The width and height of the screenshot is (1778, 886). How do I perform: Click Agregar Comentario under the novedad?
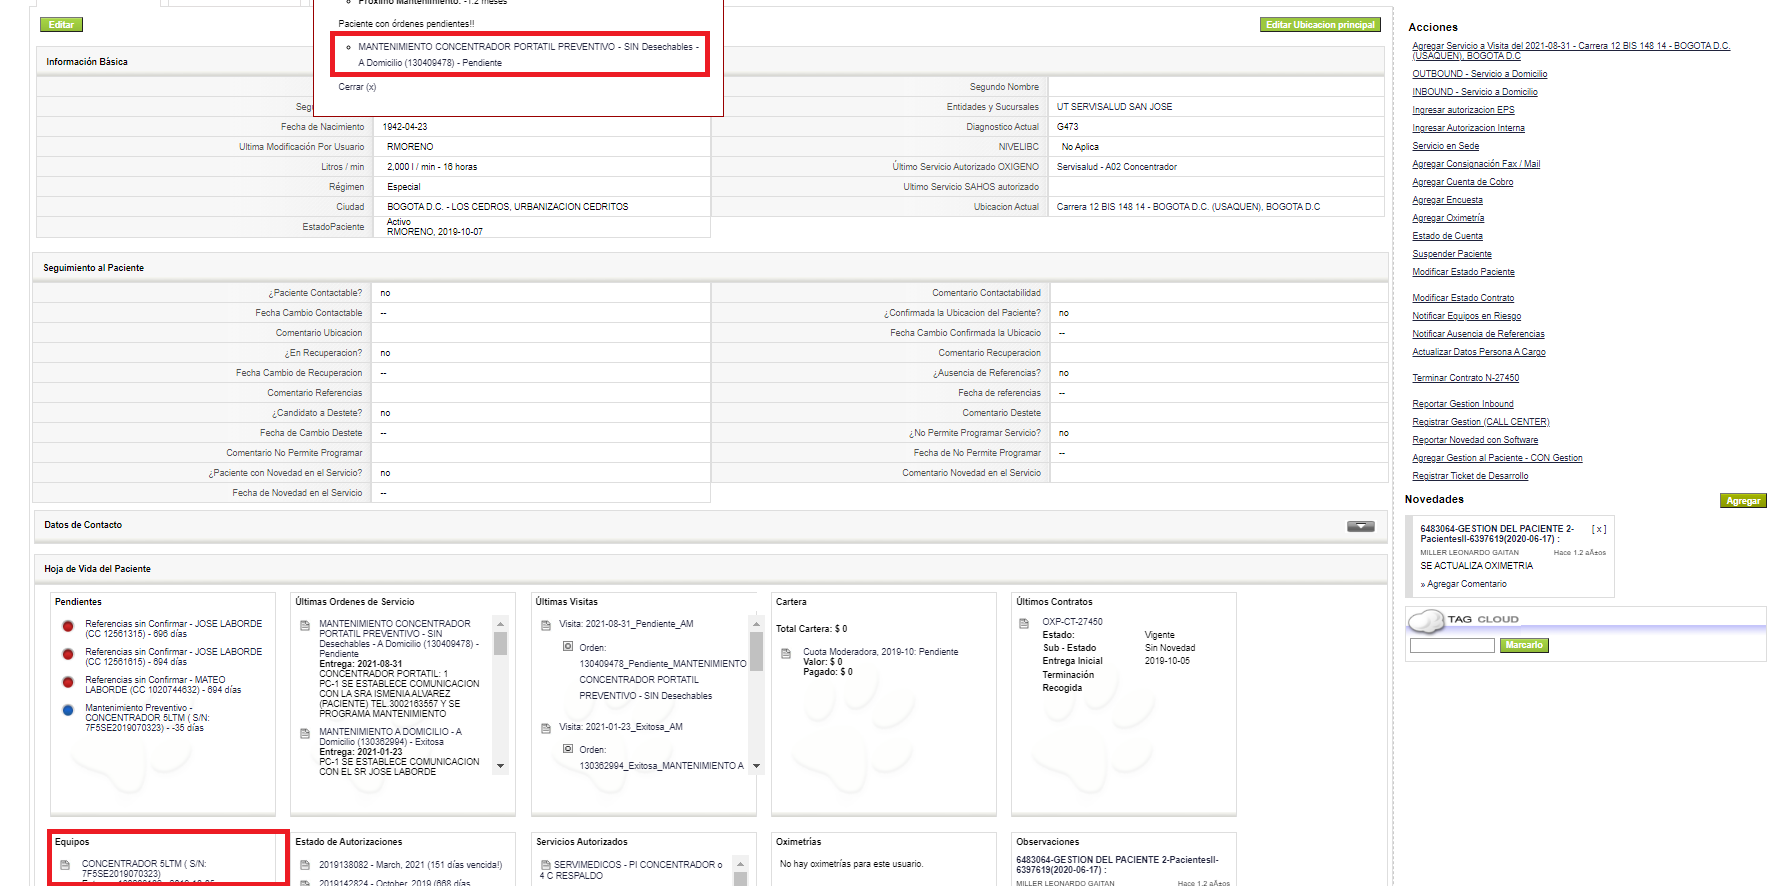point(1466,584)
